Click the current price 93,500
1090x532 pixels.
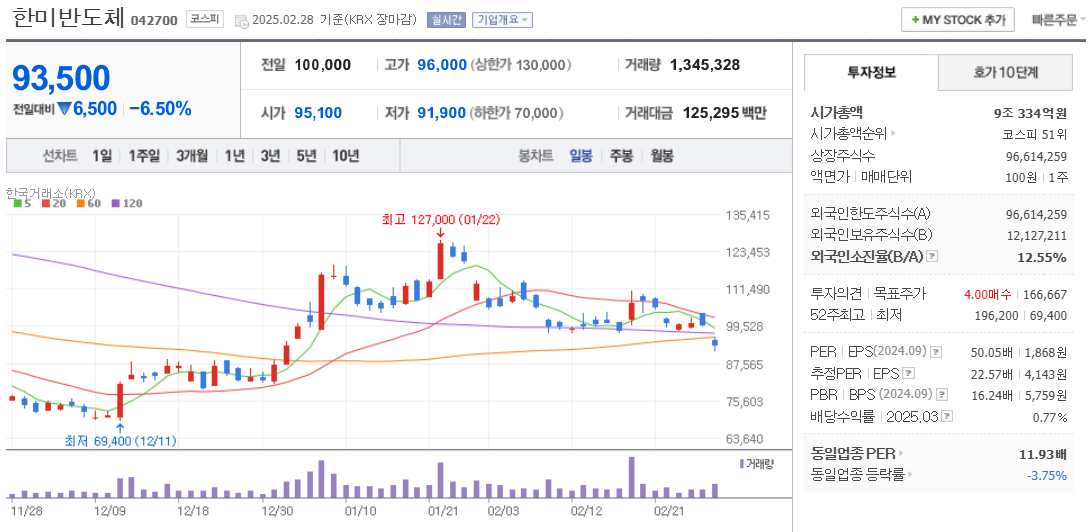(61, 78)
